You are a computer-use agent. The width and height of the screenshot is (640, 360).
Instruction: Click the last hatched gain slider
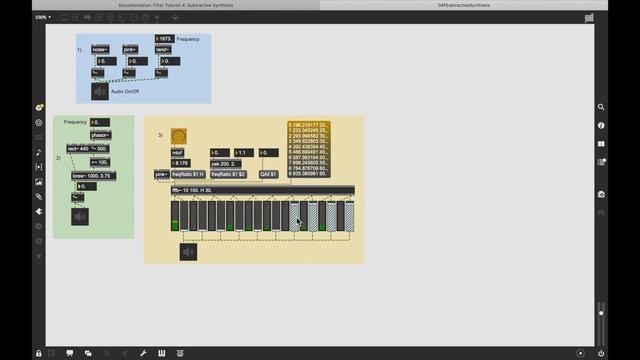[350, 216]
